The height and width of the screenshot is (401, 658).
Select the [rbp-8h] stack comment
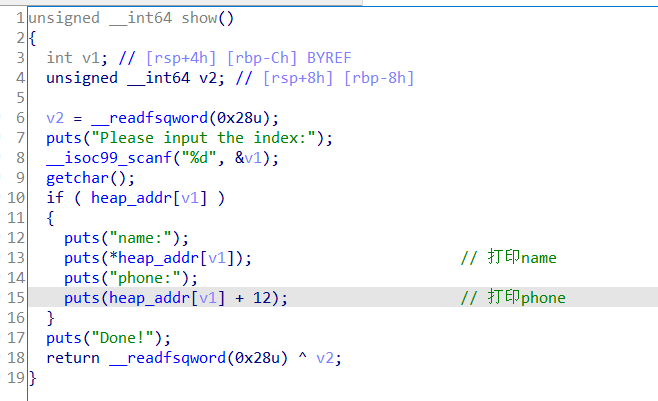click(x=379, y=78)
